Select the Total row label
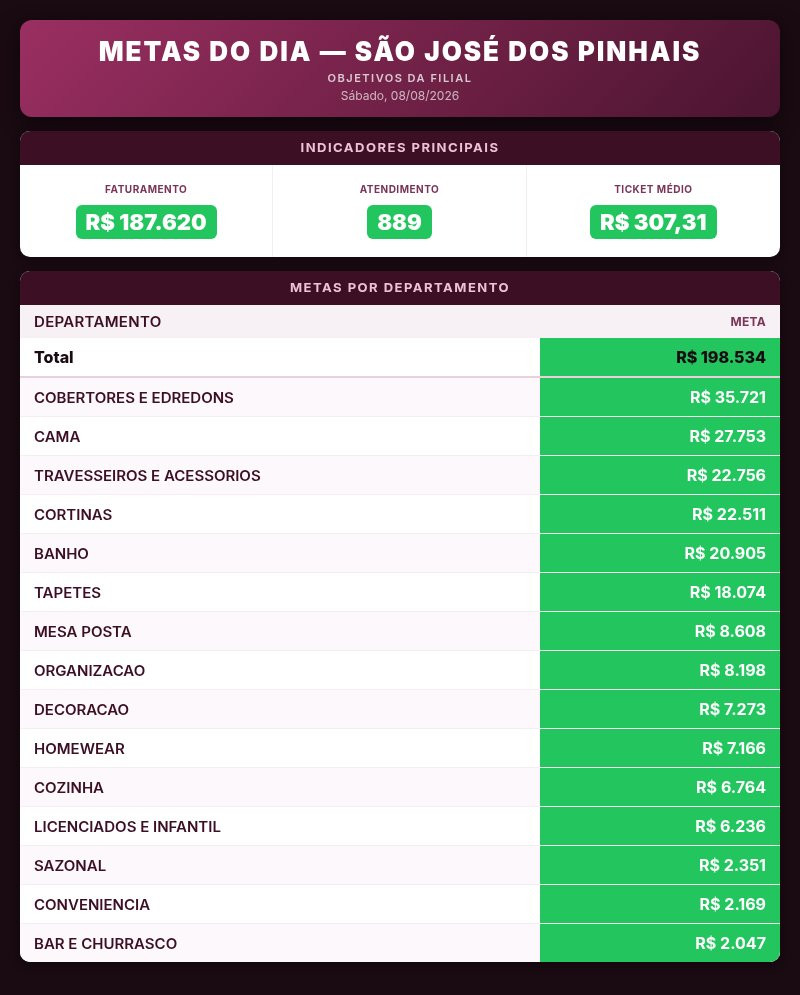 click(x=54, y=357)
